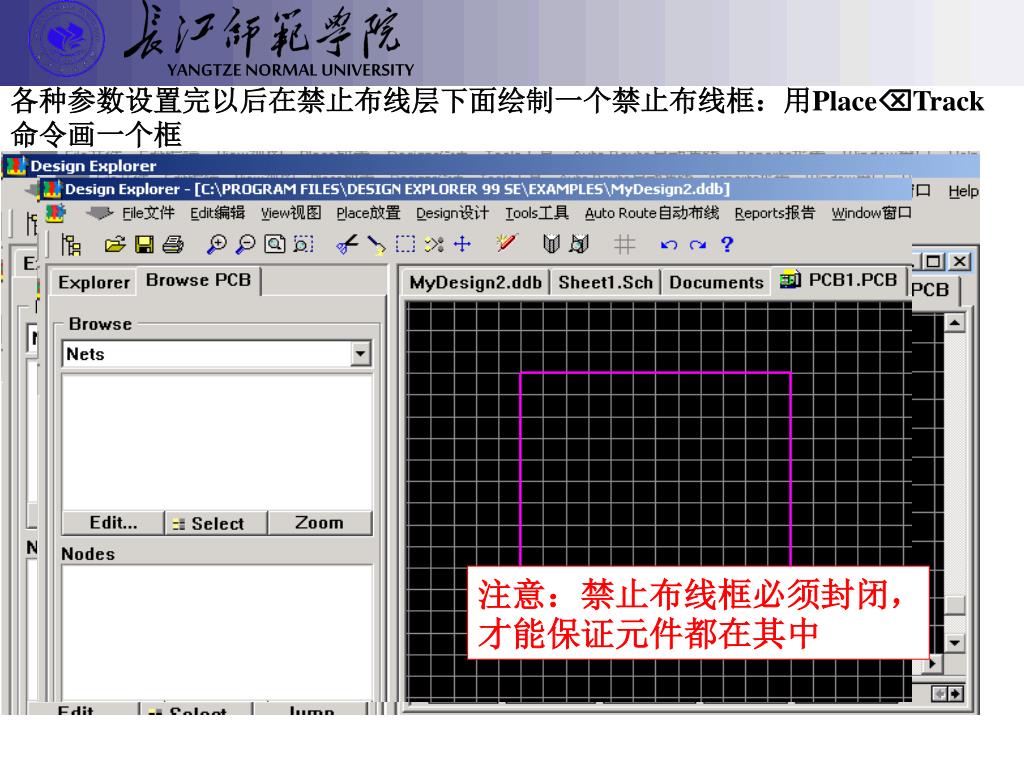
Task: Select the cut/scissors tool icon
Action: click(x=347, y=245)
